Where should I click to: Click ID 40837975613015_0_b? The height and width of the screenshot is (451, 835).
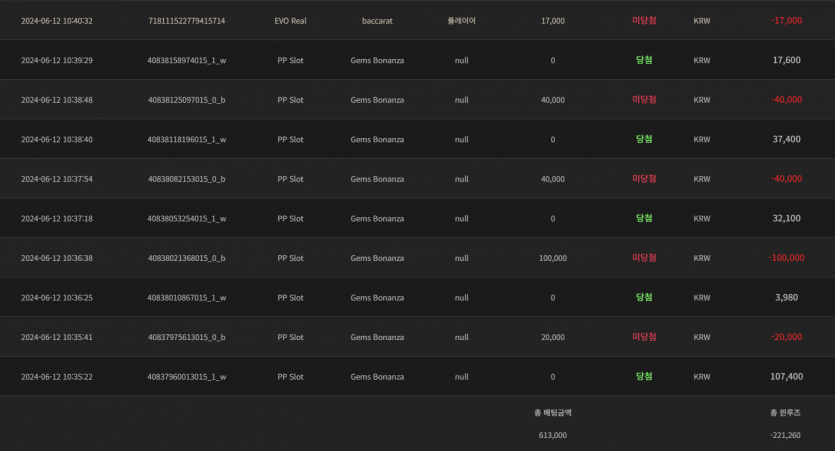[x=186, y=337]
